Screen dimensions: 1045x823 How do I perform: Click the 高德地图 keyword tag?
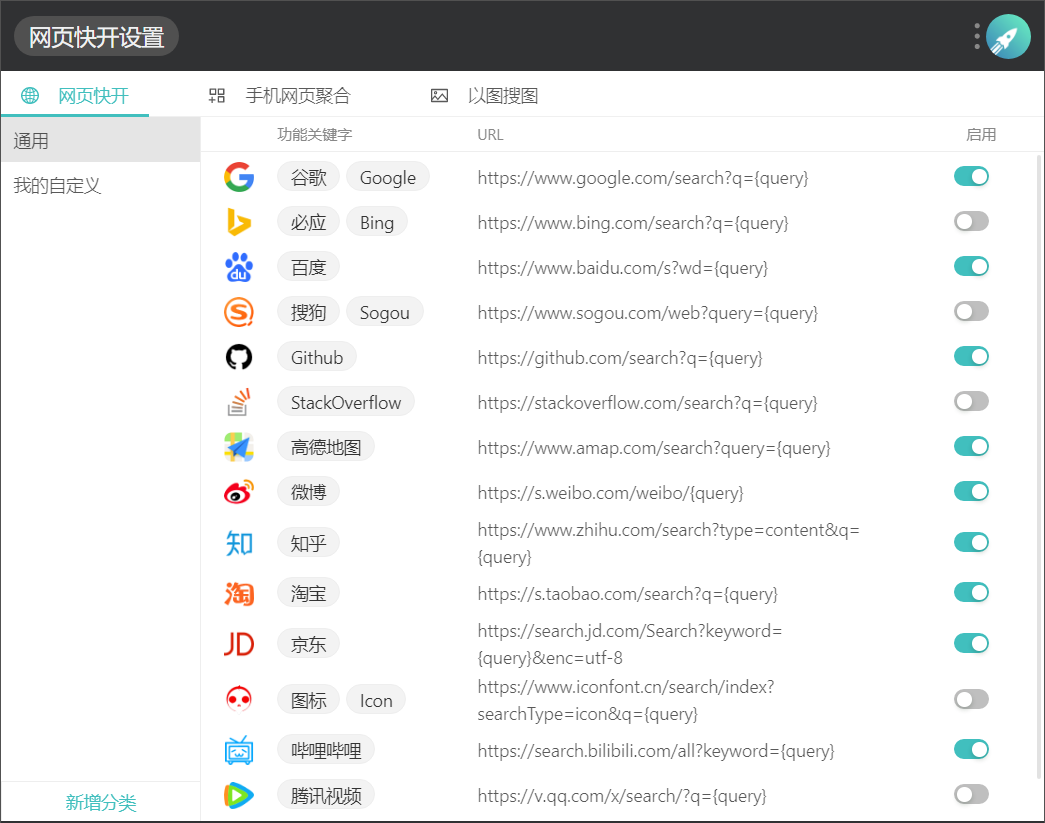[x=326, y=447]
